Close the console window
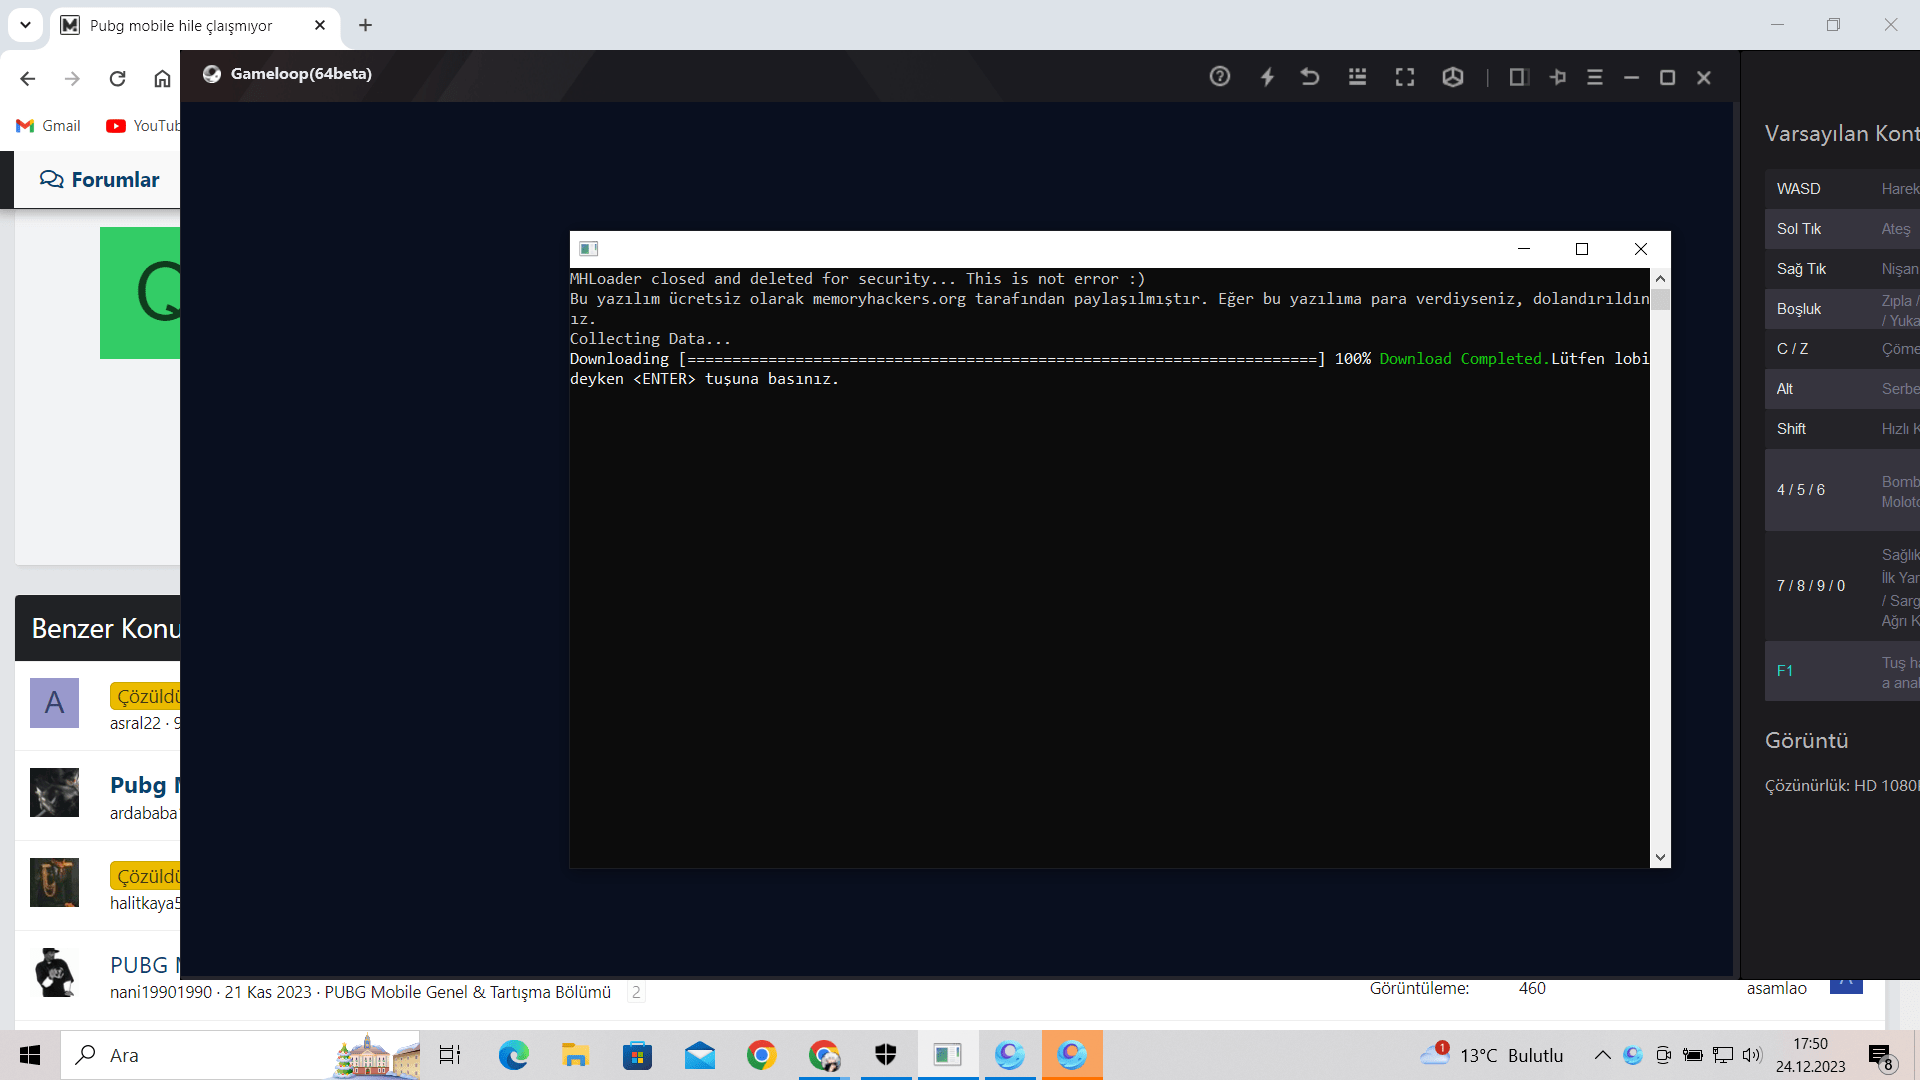Screen dimensions: 1920x1080 tap(1641, 249)
